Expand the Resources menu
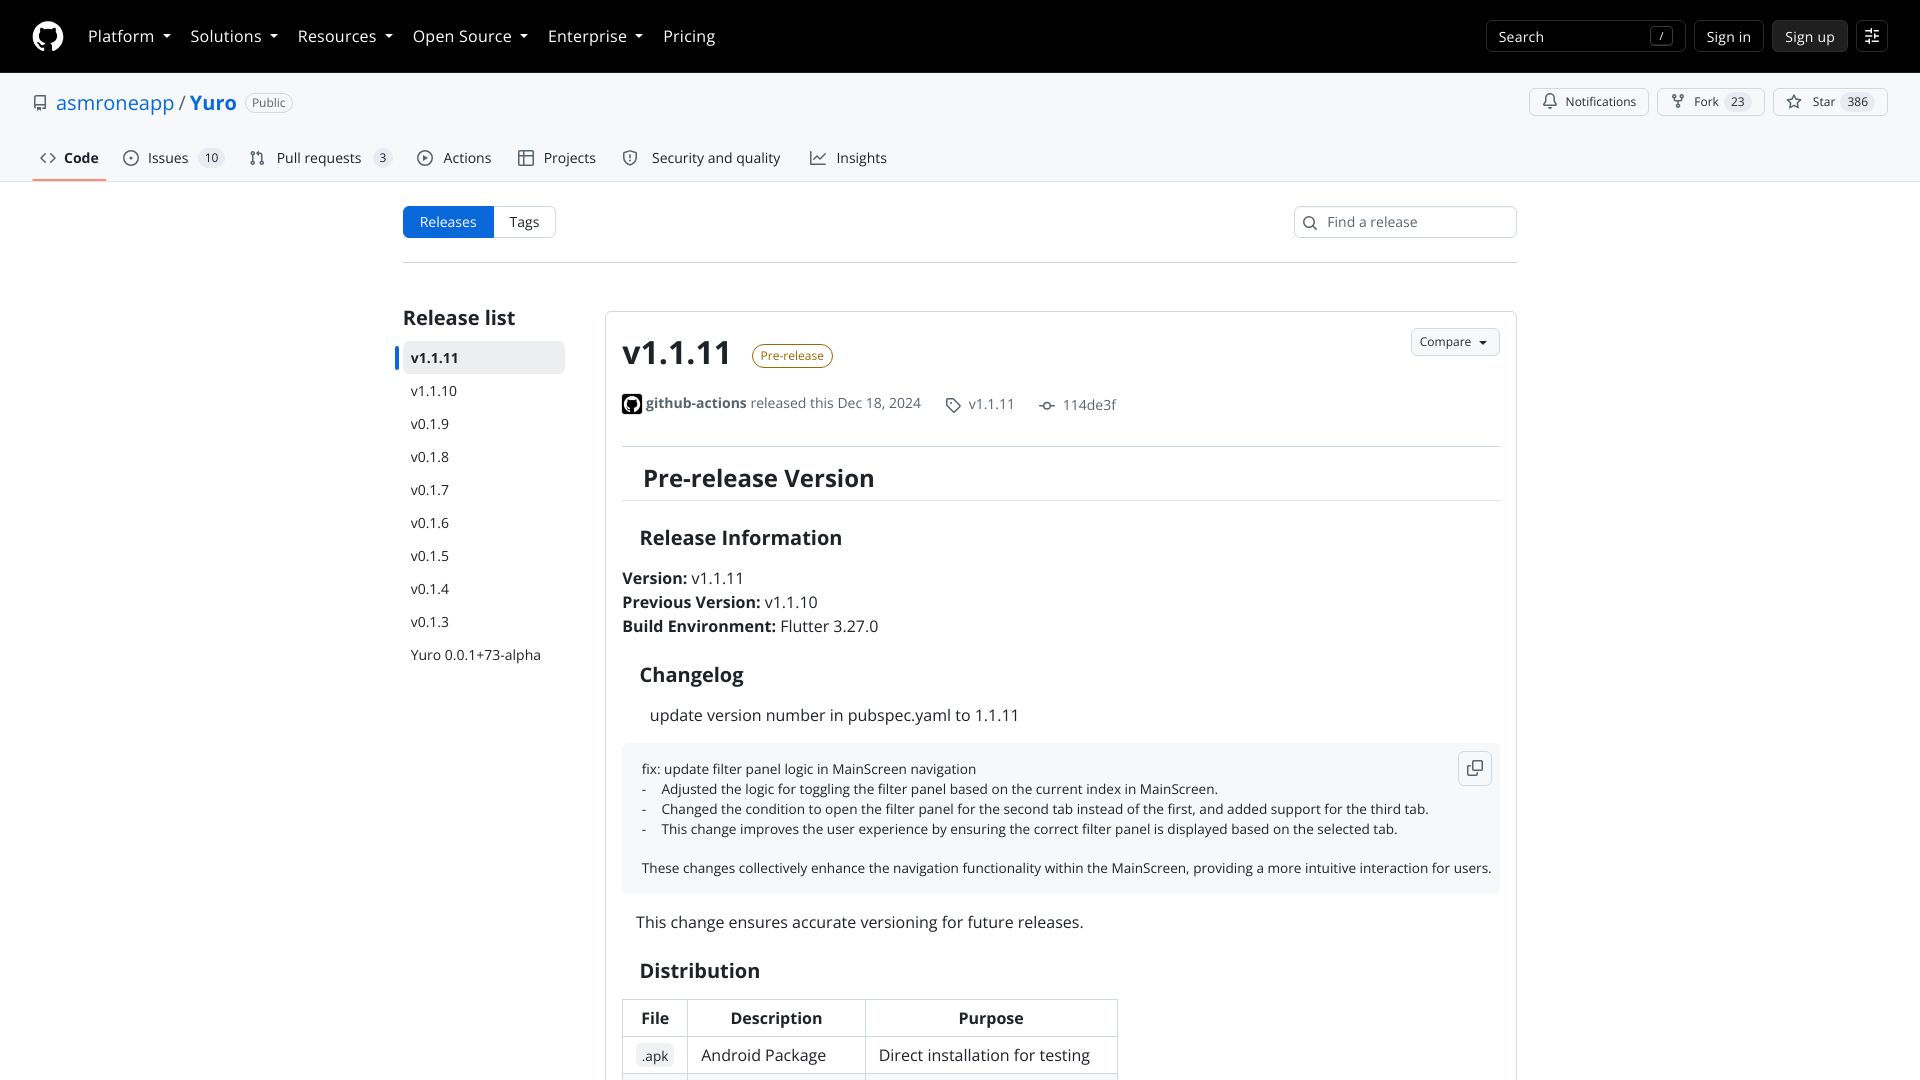 click(345, 36)
